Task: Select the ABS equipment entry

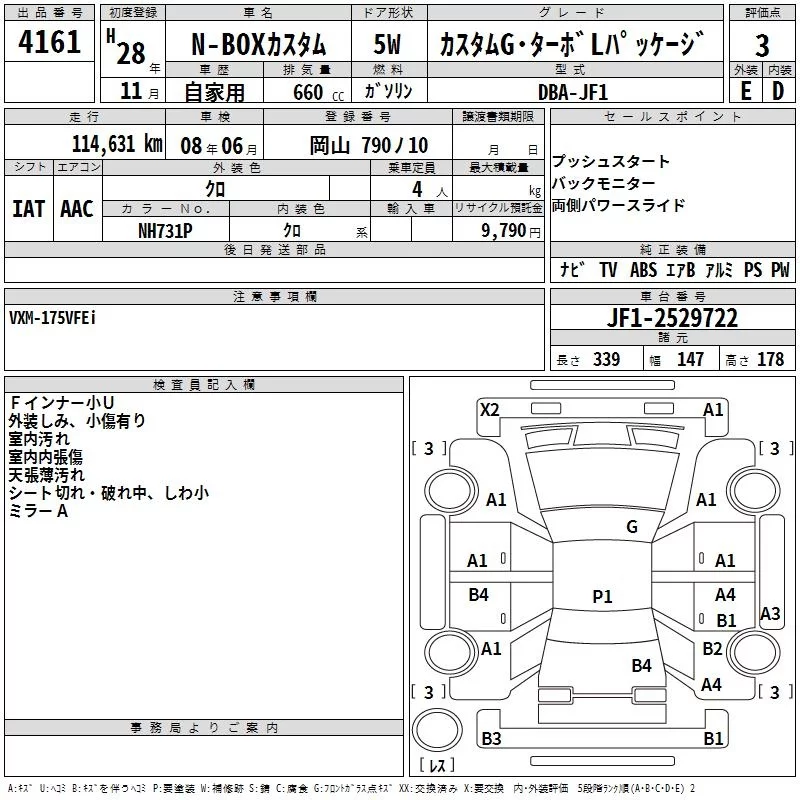Action: point(643,269)
